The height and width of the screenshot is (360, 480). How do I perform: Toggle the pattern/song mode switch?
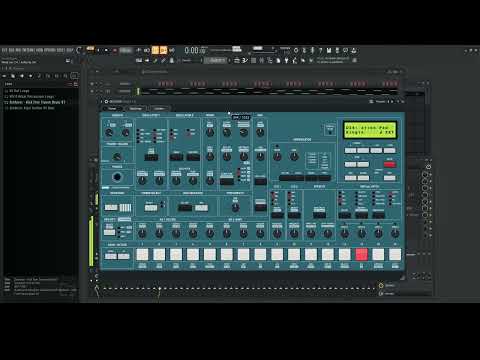90,50
